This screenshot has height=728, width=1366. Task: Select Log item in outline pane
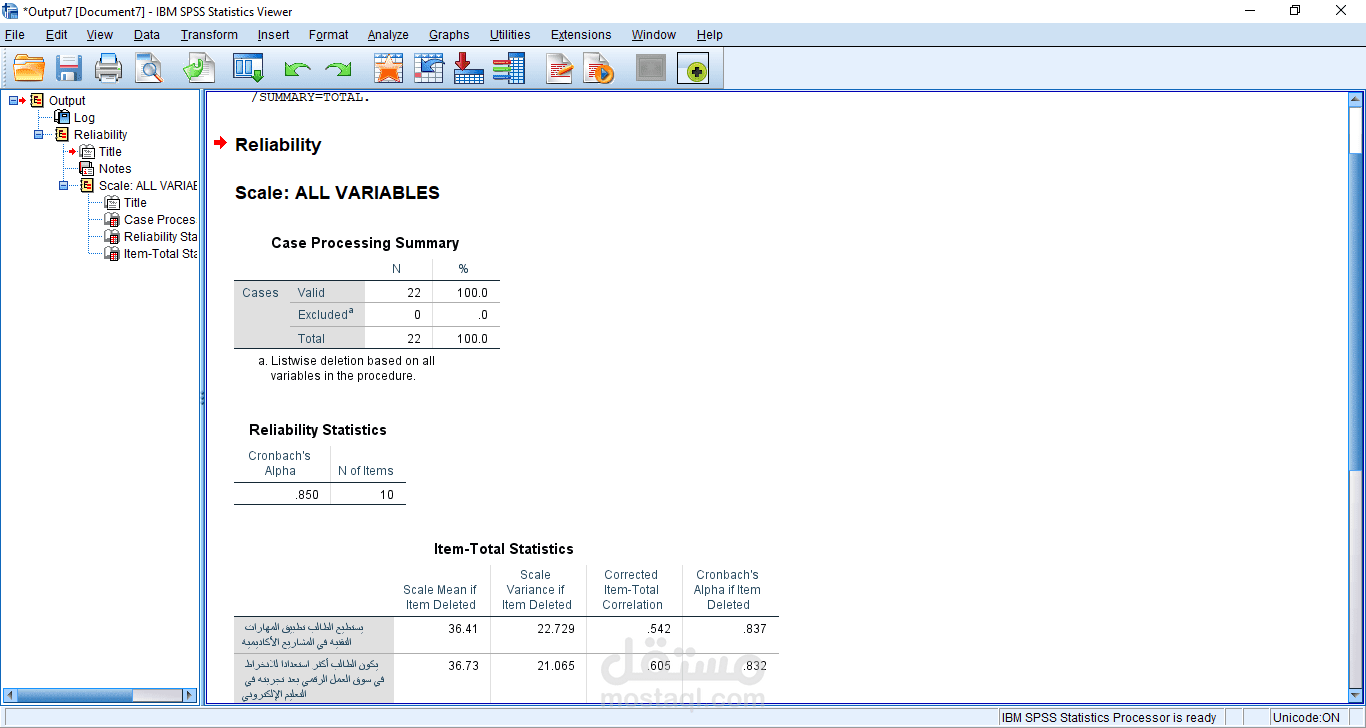(84, 117)
